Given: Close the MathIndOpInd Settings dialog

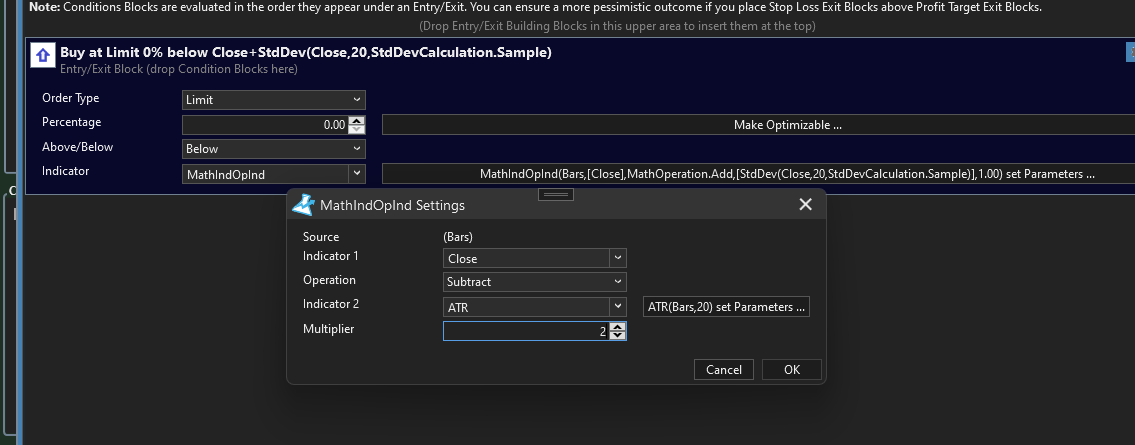Looking at the screenshot, I should pyautogui.click(x=805, y=205).
